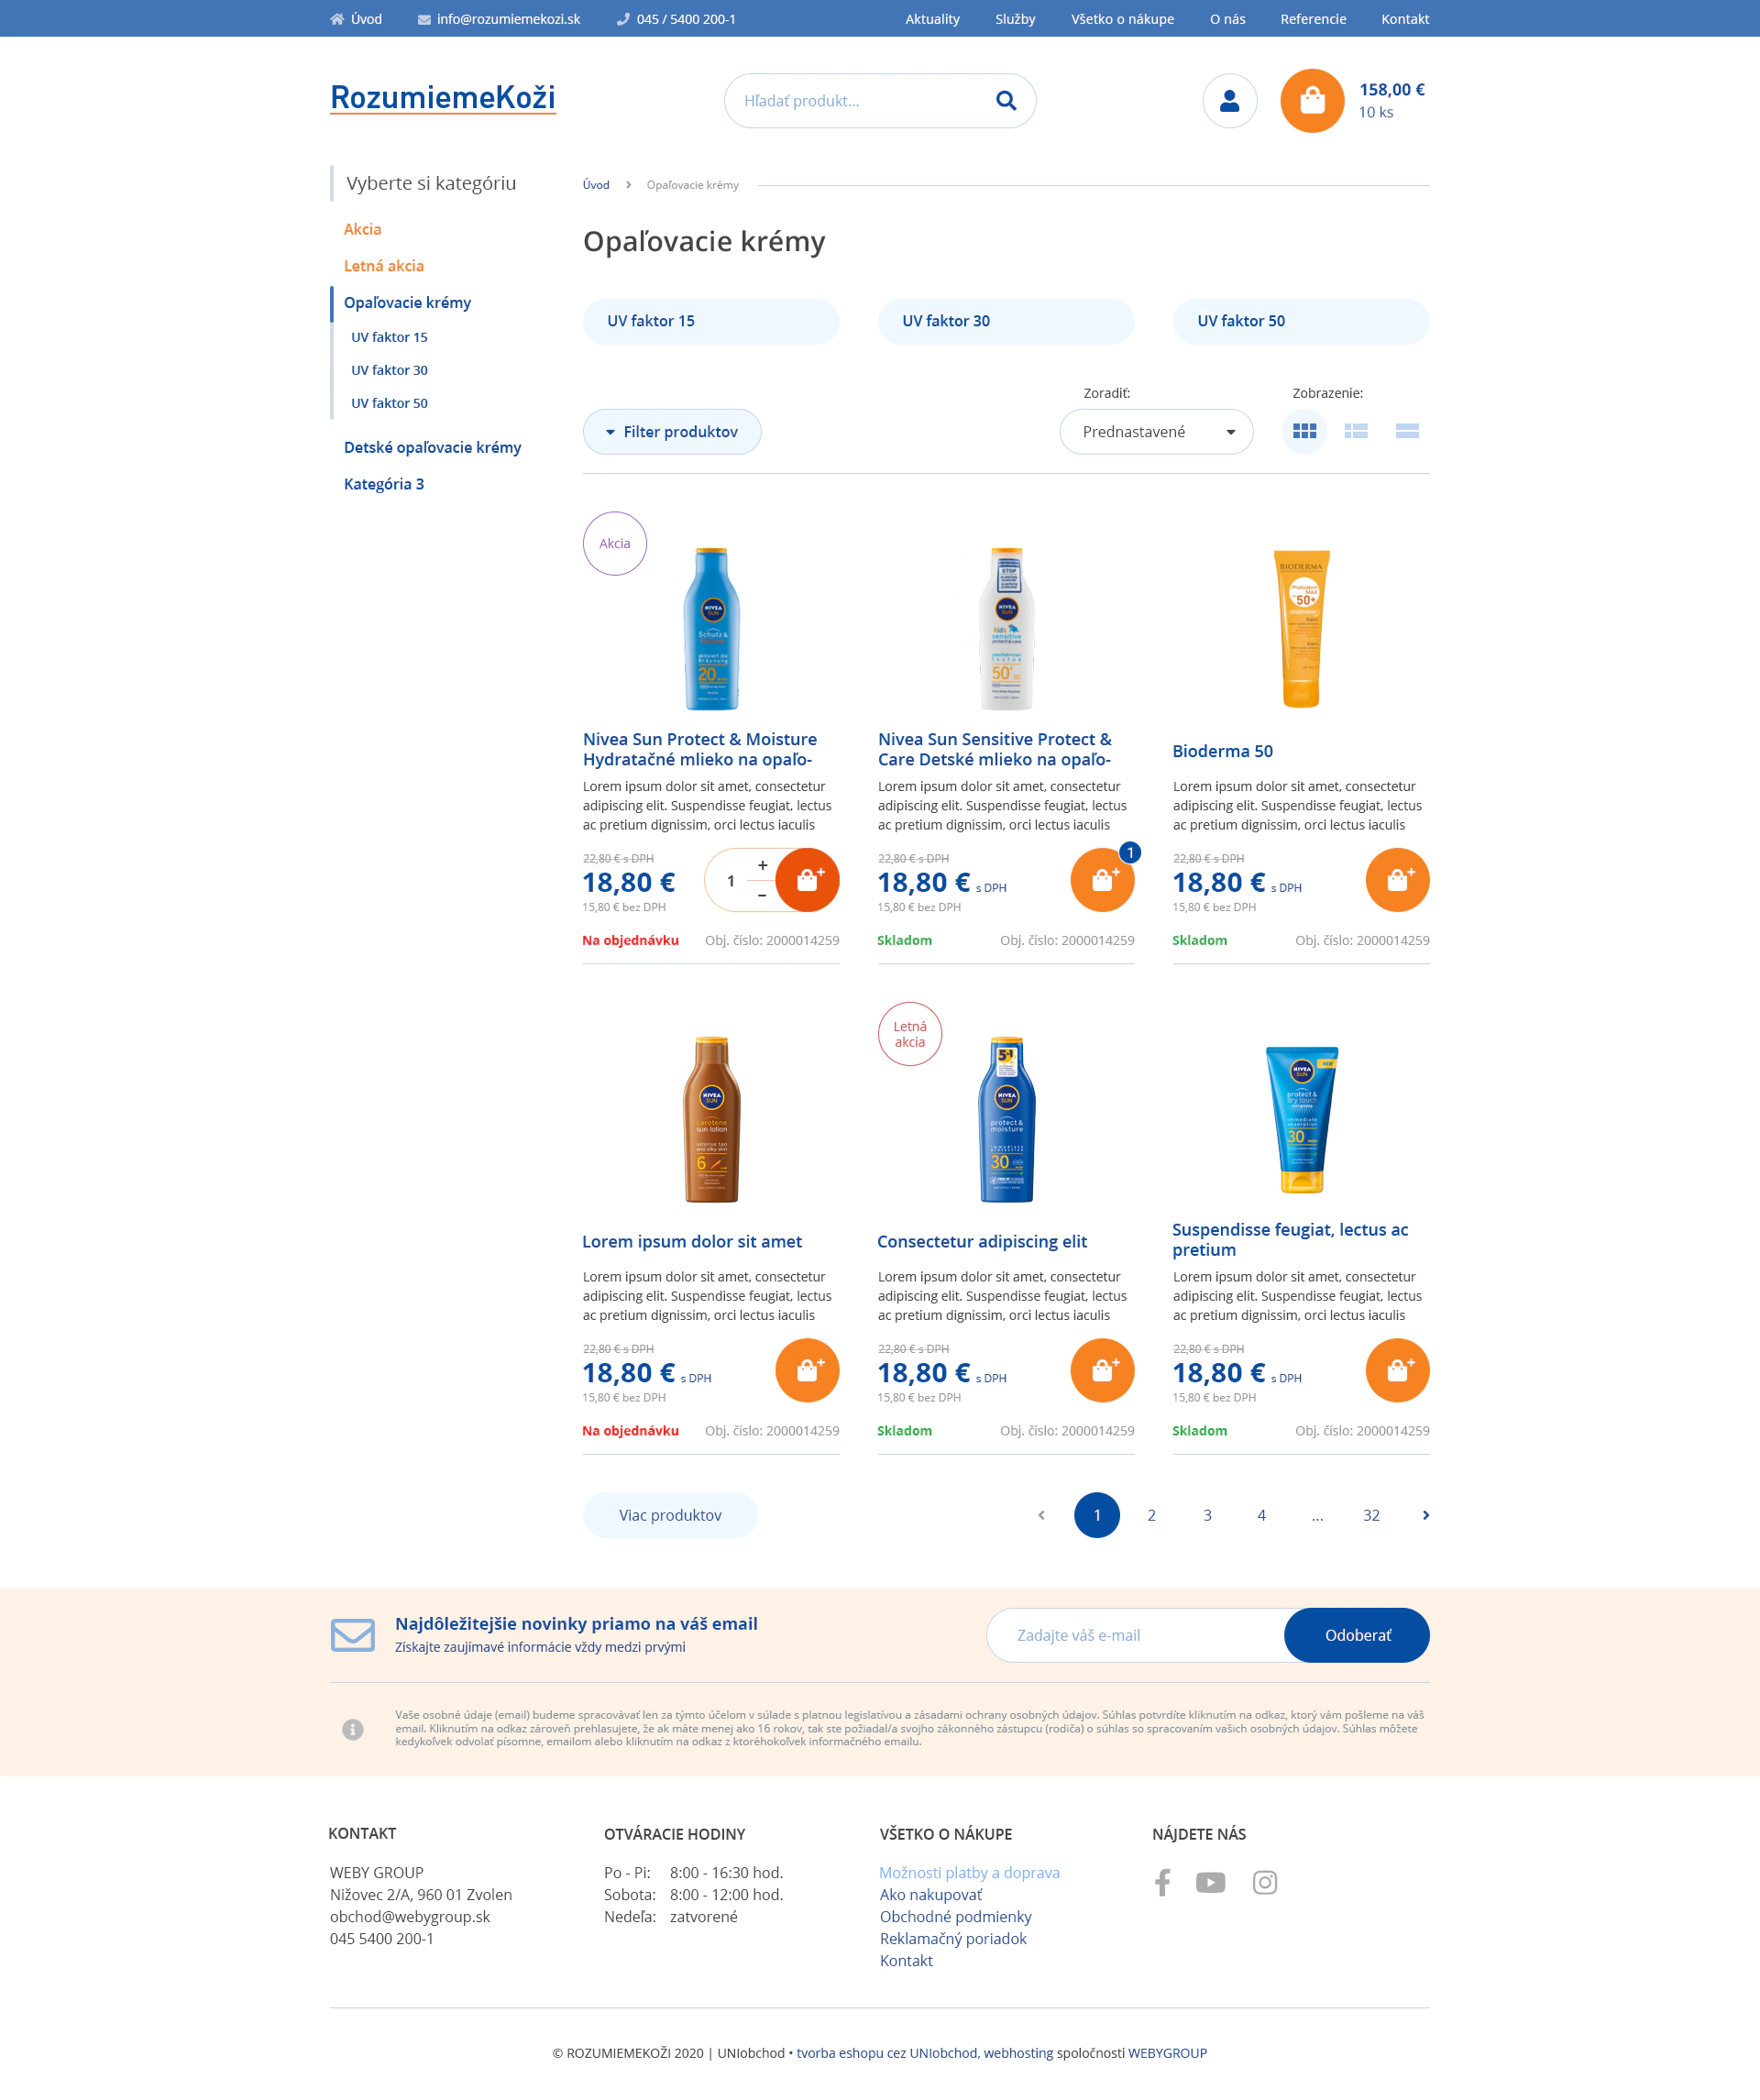Go to next pagination page arrow
This screenshot has height=2100, width=1760.
[1425, 1515]
